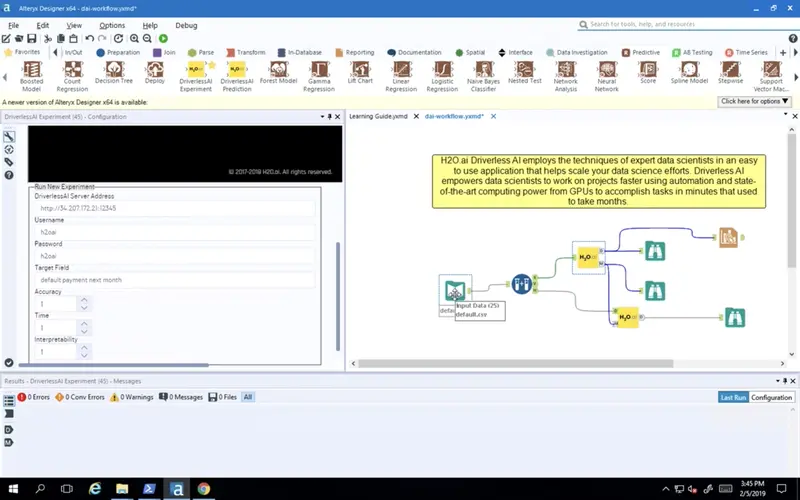Open the Time Series tool category
This screenshot has width=800, height=500.
point(746,52)
